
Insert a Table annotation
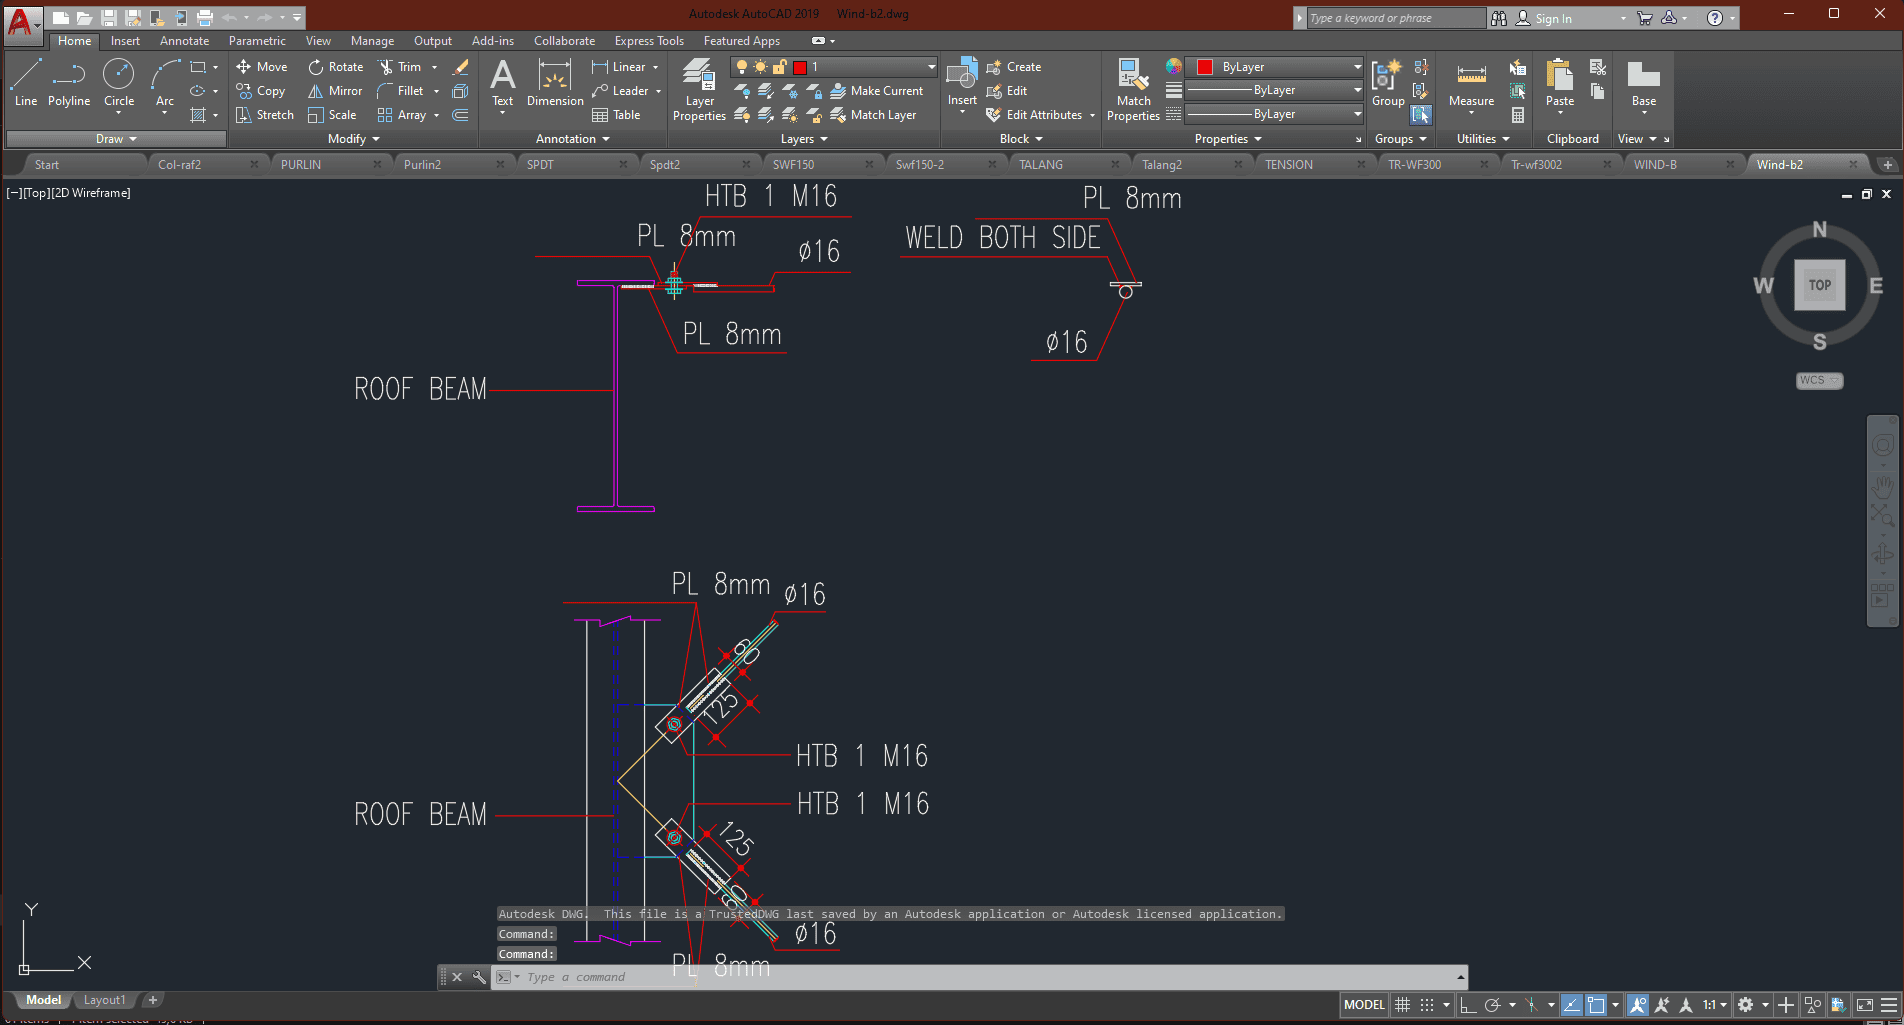click(x=616, y=115)
